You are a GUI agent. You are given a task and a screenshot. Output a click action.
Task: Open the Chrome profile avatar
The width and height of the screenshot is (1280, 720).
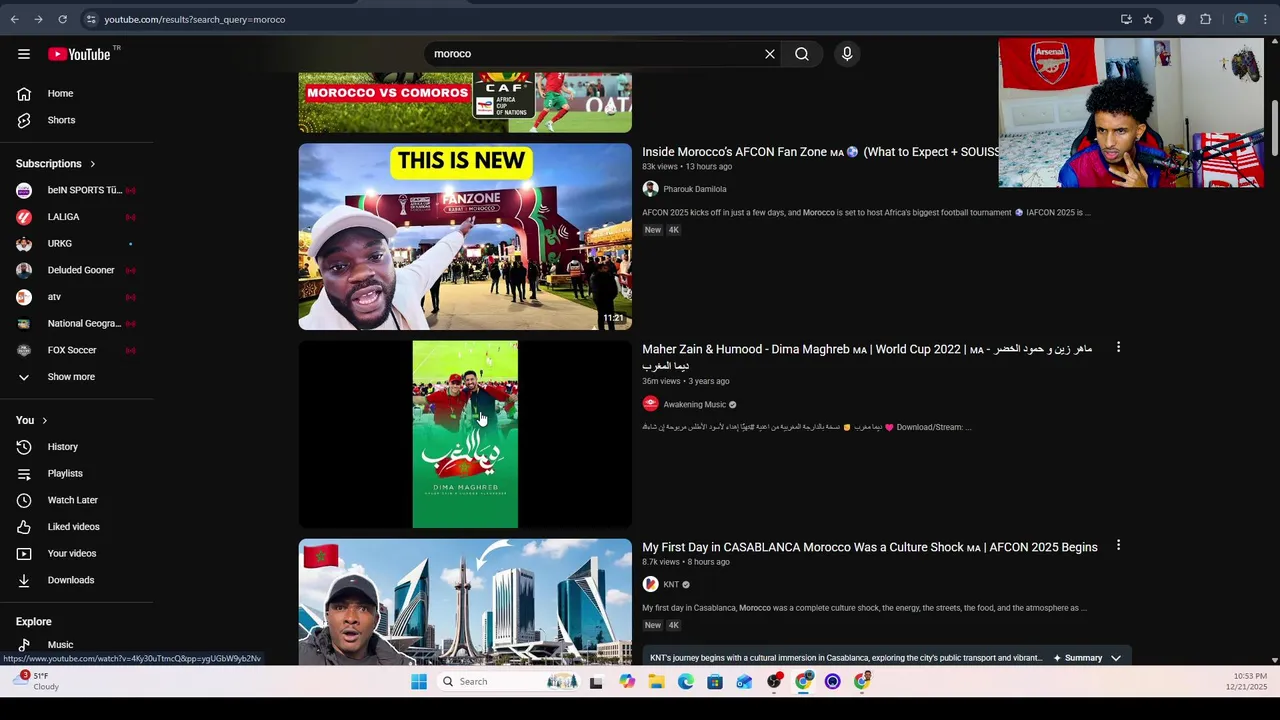coord(1241,19)
